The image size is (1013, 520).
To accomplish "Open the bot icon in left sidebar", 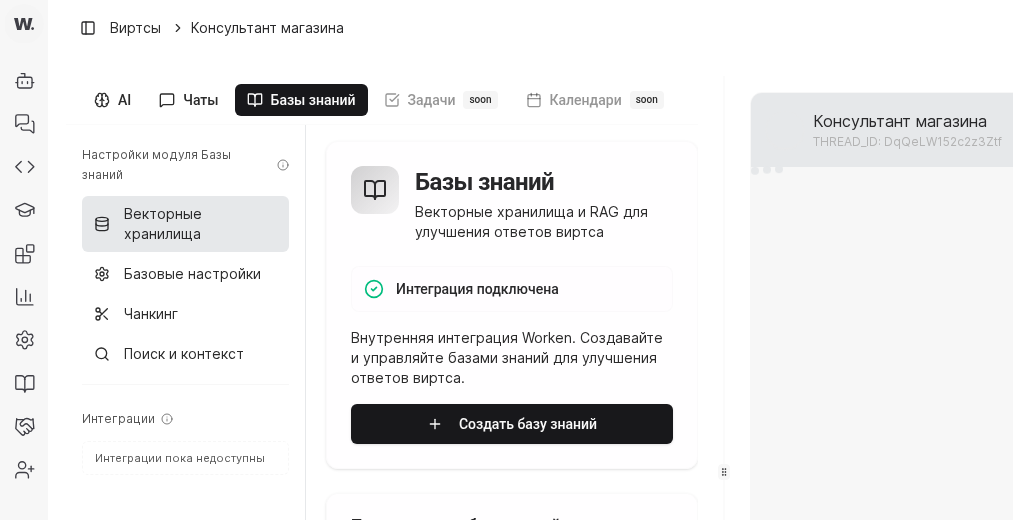I will (25, 81).
